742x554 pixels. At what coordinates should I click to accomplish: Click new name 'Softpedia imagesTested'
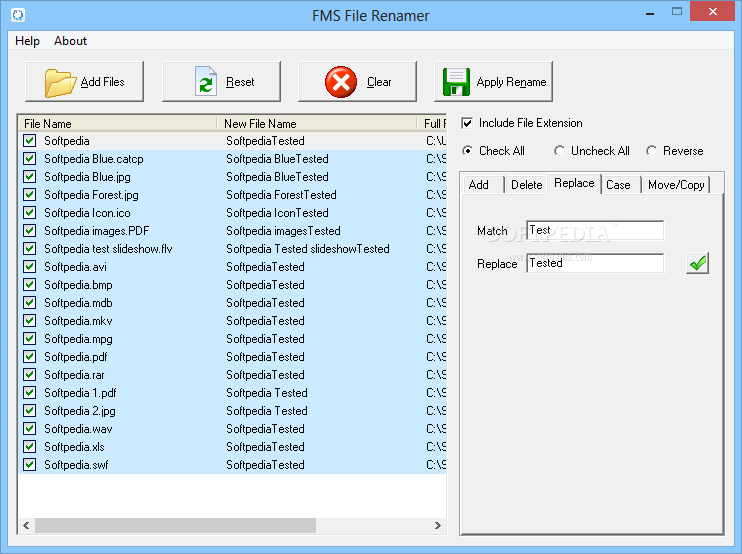point(283,231)
